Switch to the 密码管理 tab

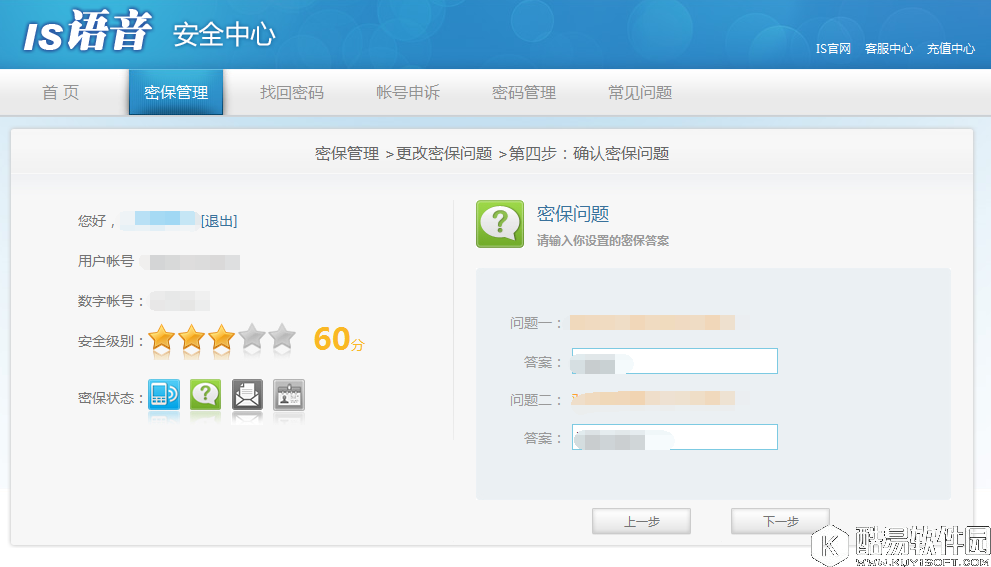coord(524,93)
